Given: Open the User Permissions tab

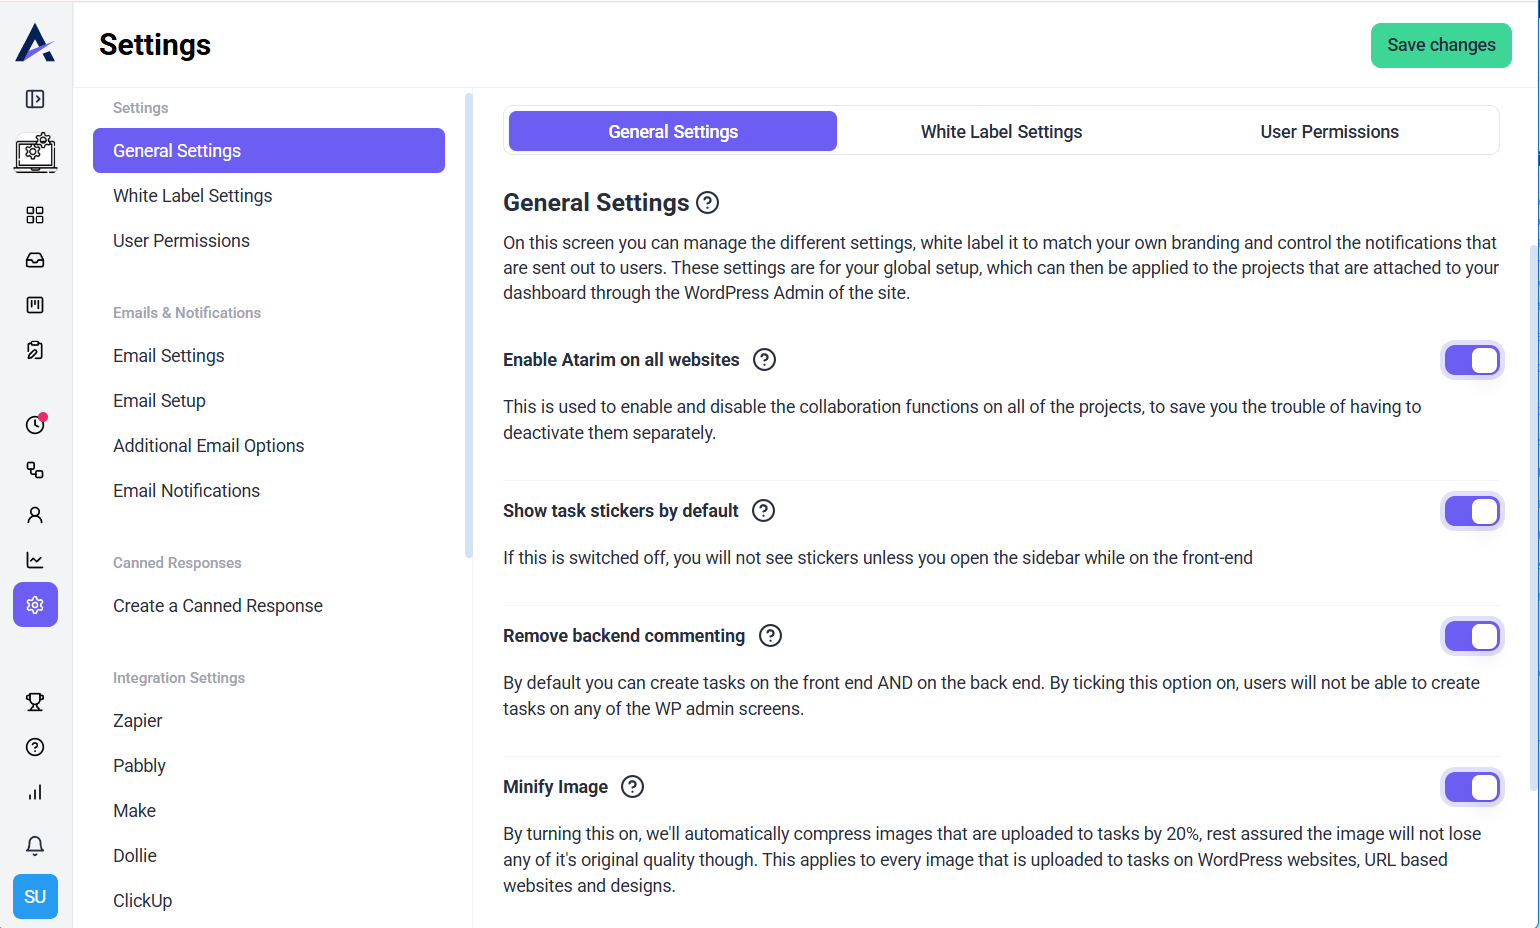Looking at the screenshot, I should pos(1329,132).
